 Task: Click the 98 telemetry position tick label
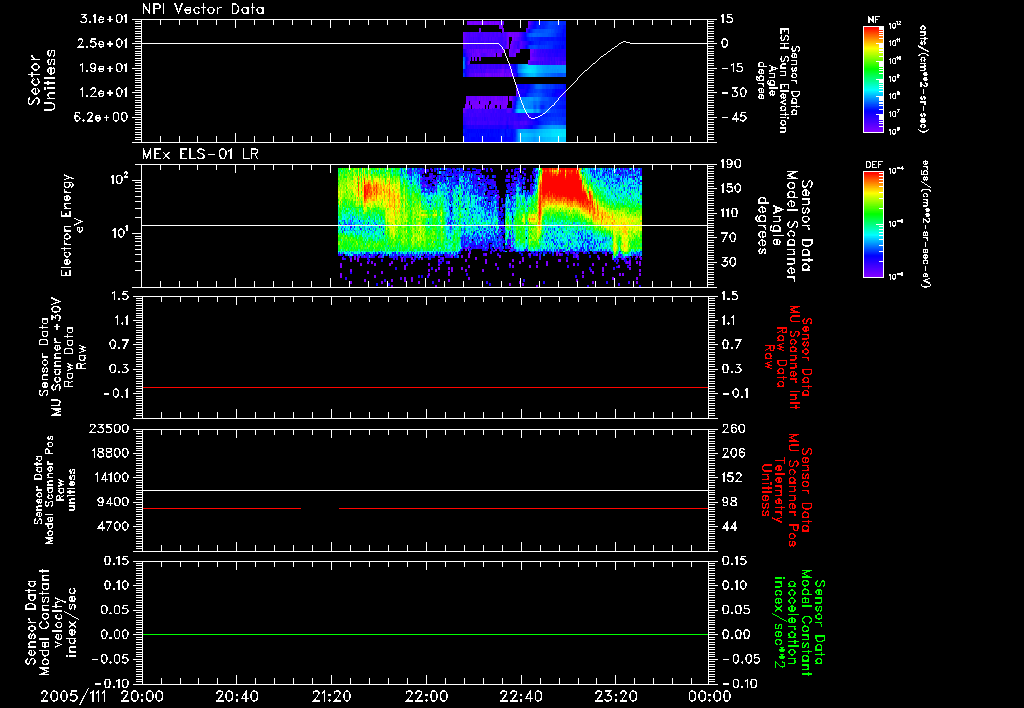[x=729, y=502]
